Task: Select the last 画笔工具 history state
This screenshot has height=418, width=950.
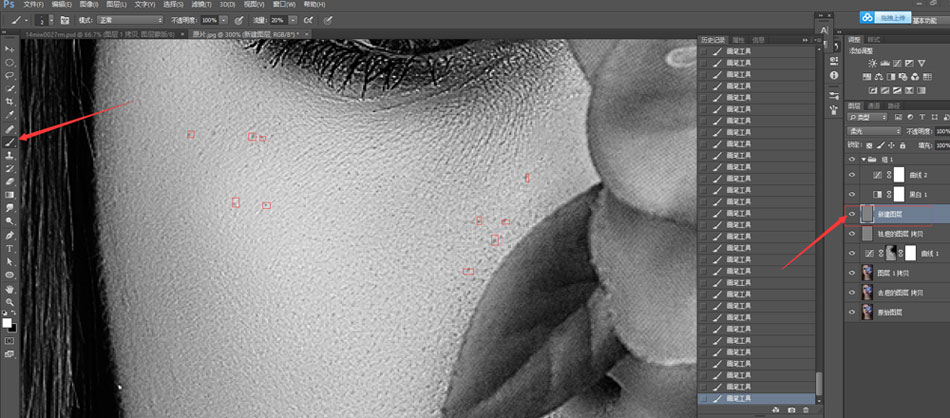Action: [x=757, y=399]
